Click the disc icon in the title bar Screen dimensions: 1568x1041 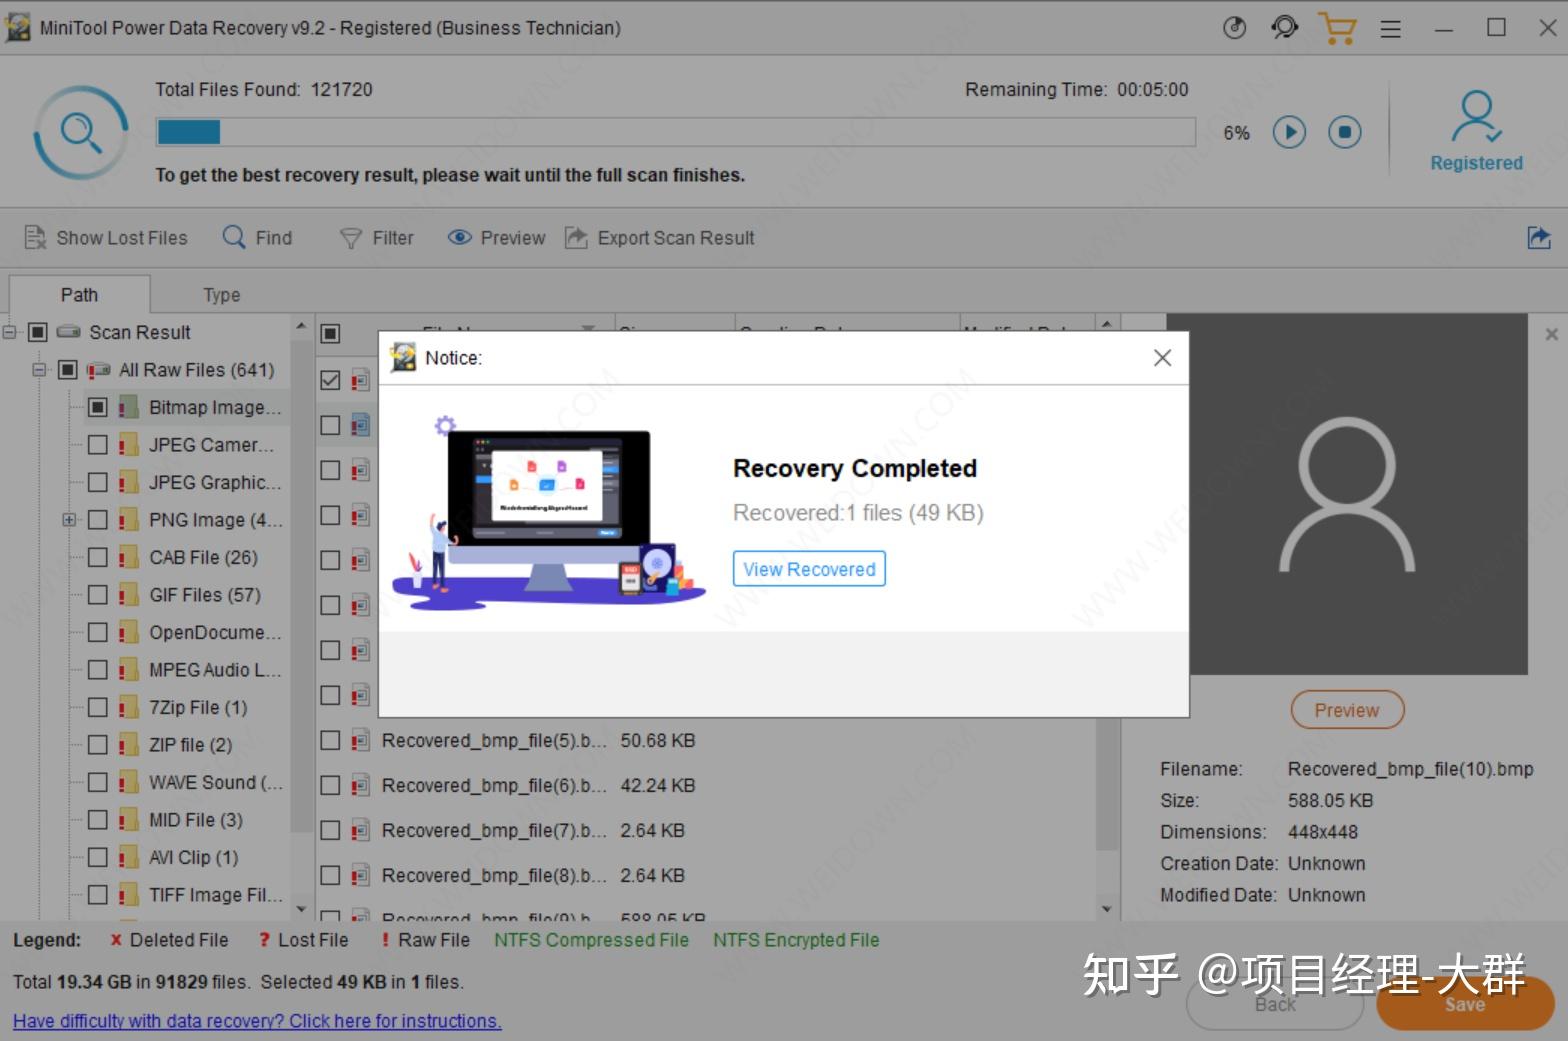[x=1235, y=28]
